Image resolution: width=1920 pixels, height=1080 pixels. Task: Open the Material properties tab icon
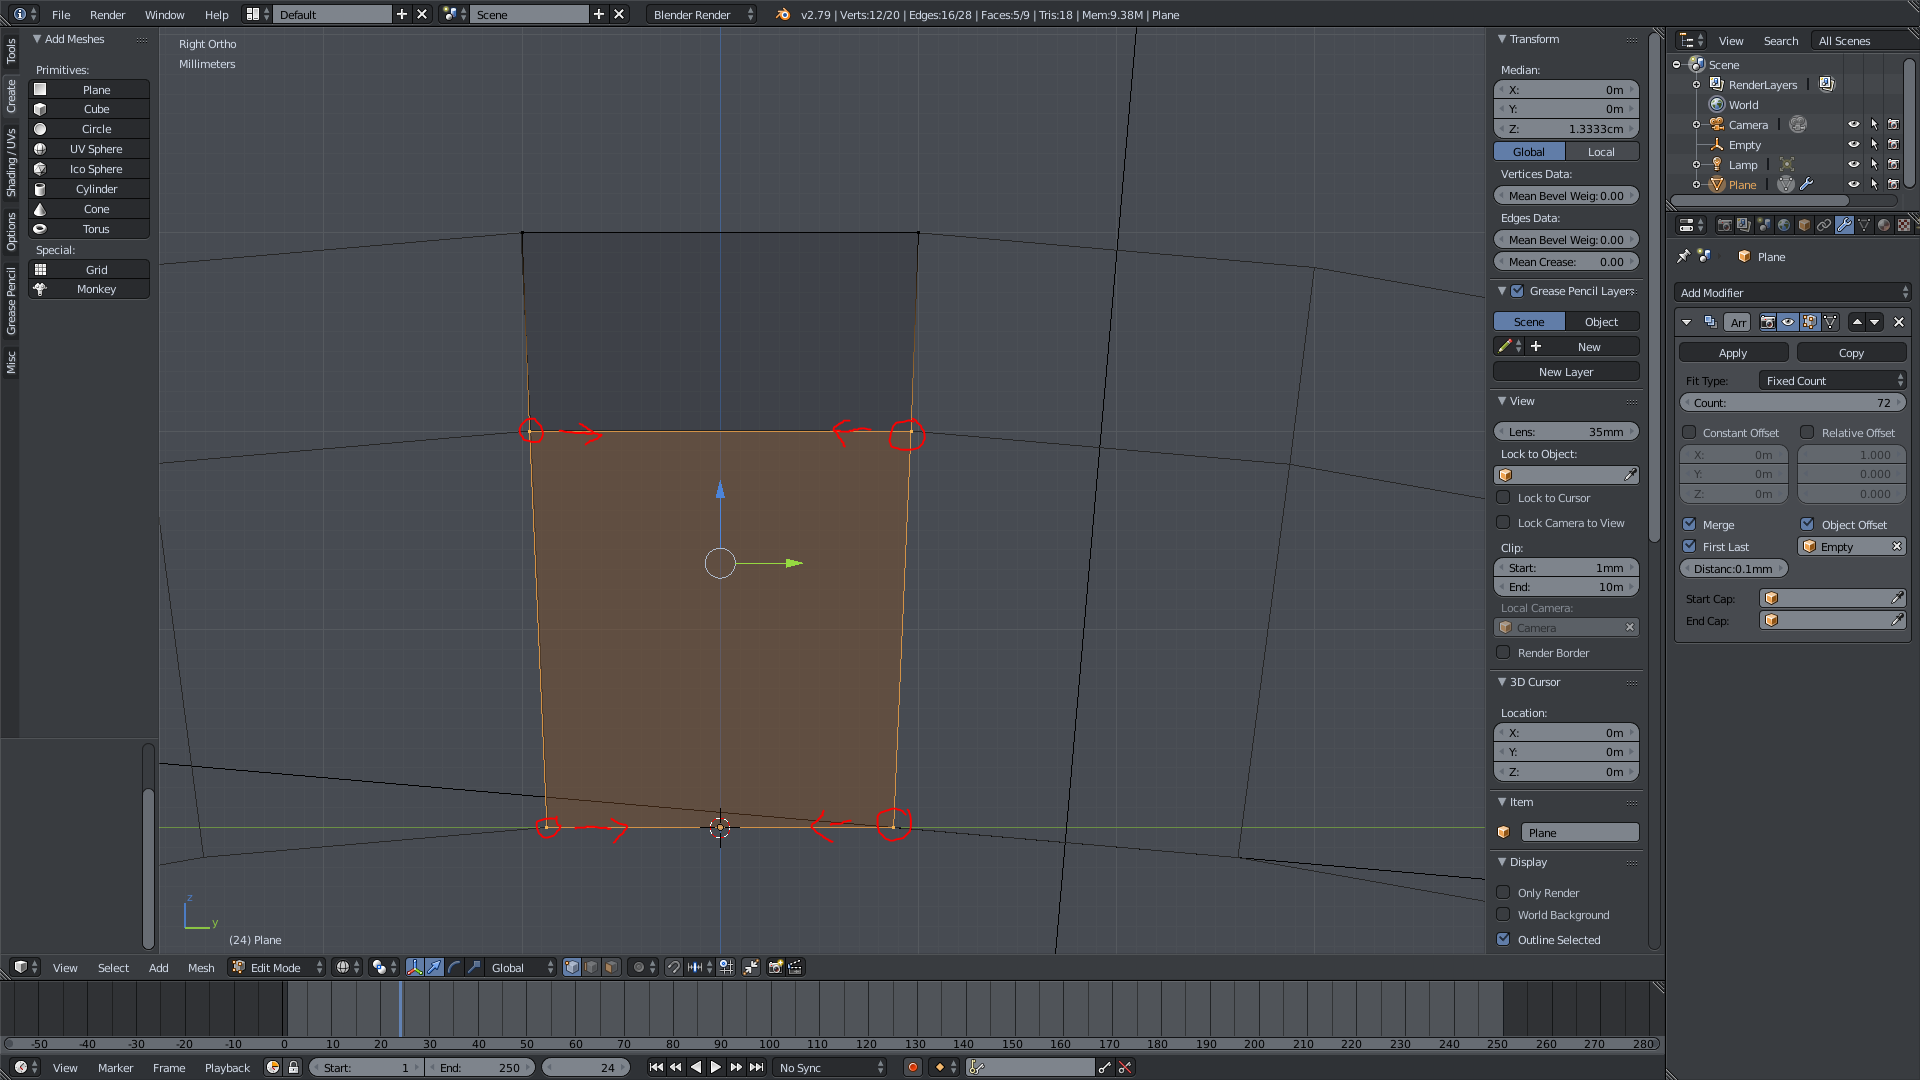pyautogui.click(x=1884, y=225)
